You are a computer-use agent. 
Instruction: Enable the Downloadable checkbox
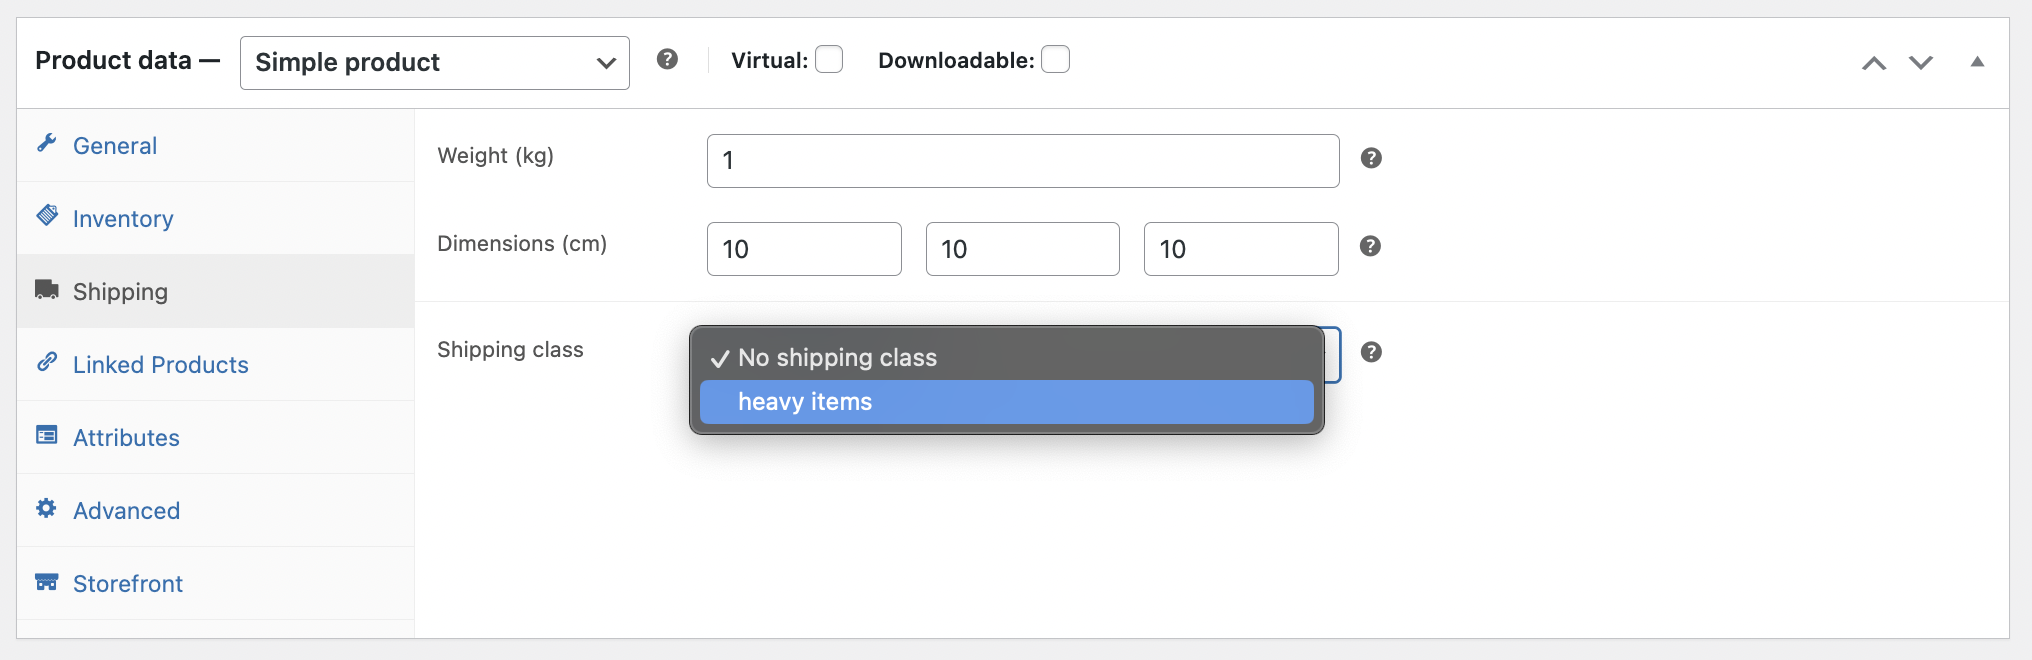click(x=1056, y=59)
